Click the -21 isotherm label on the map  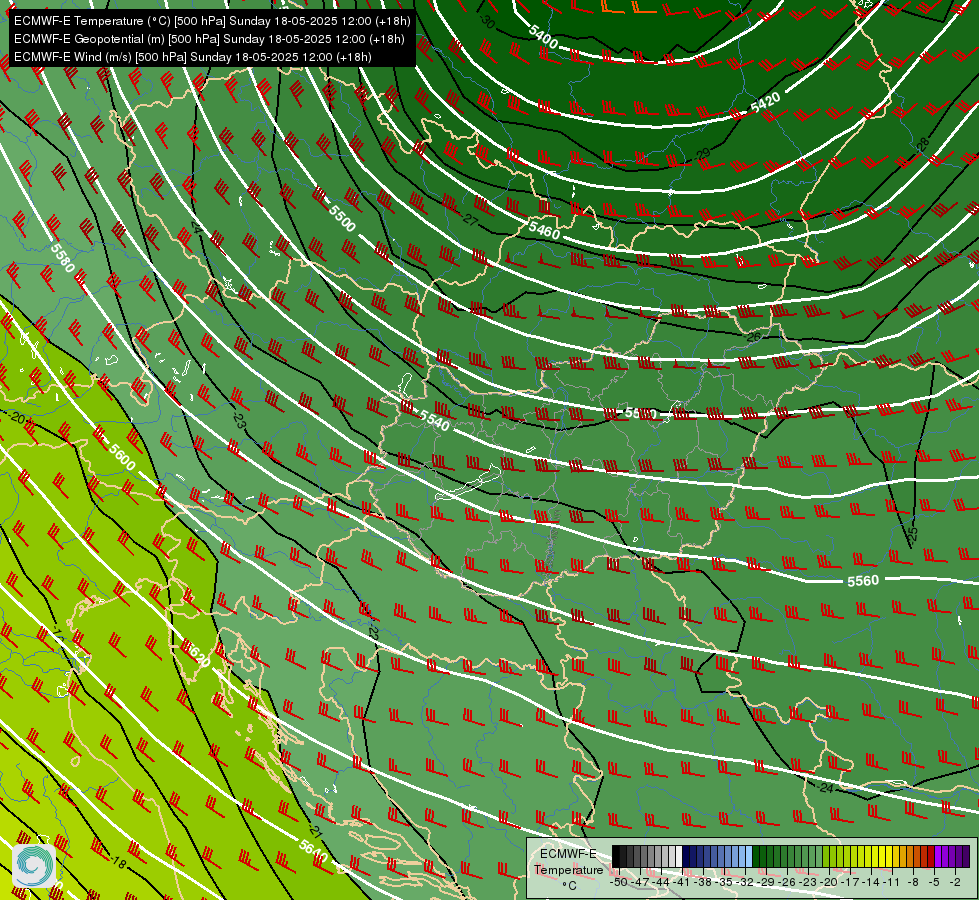315,832
